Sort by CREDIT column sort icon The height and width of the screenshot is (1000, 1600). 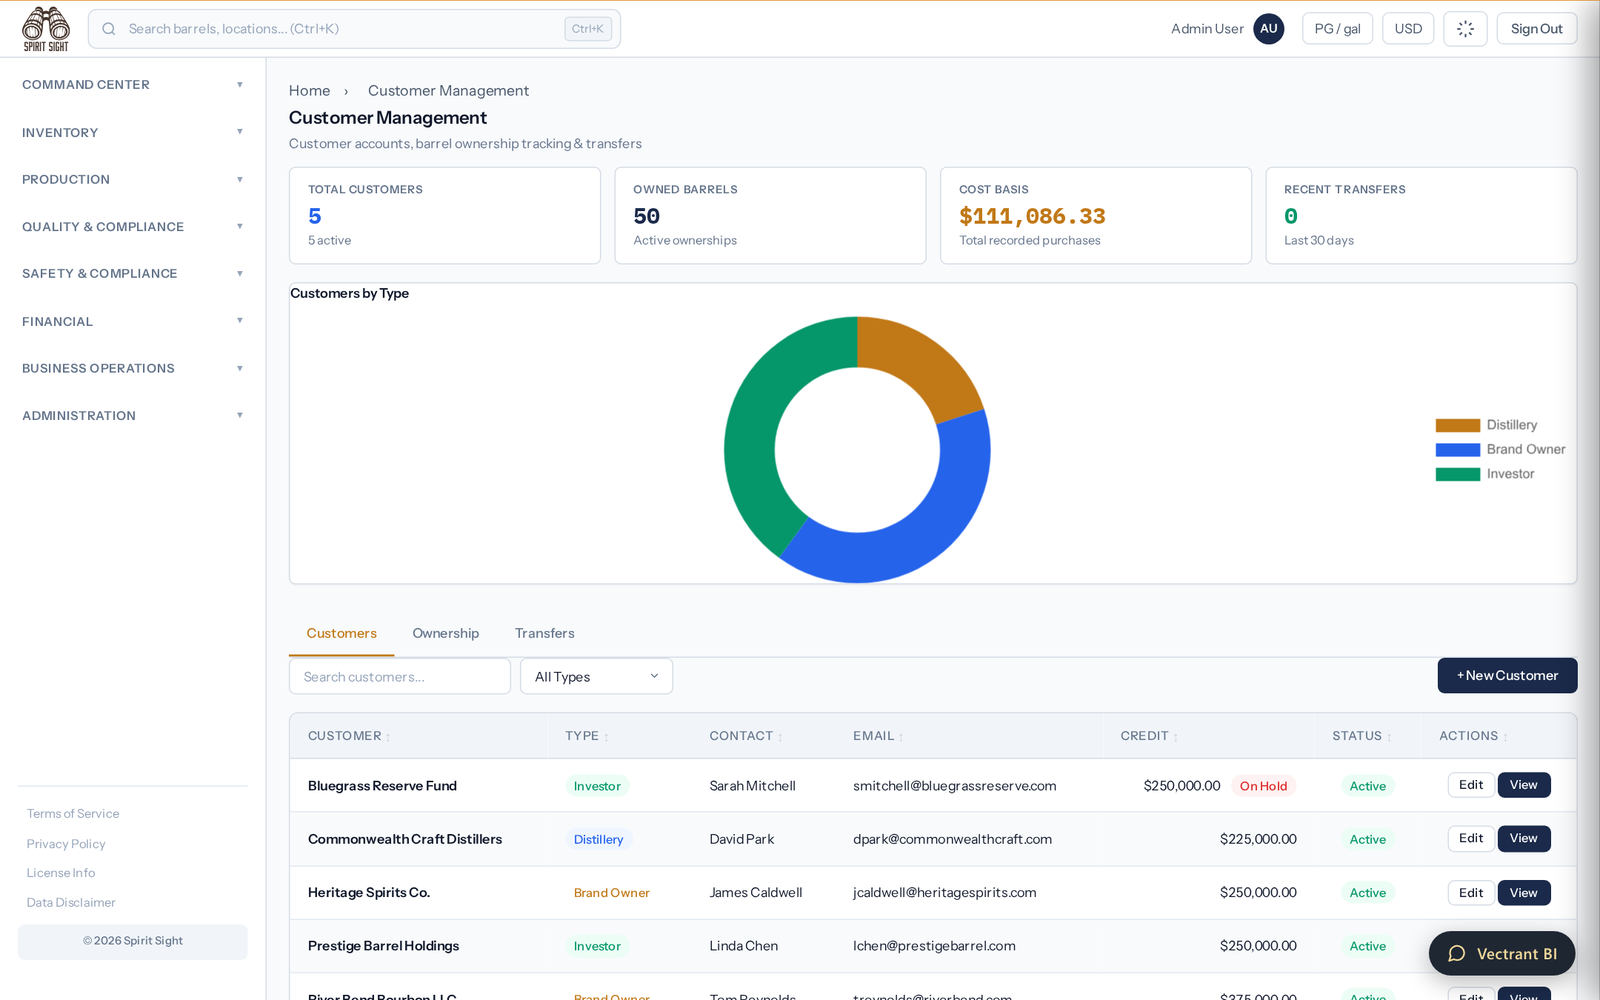point(1175,737)
